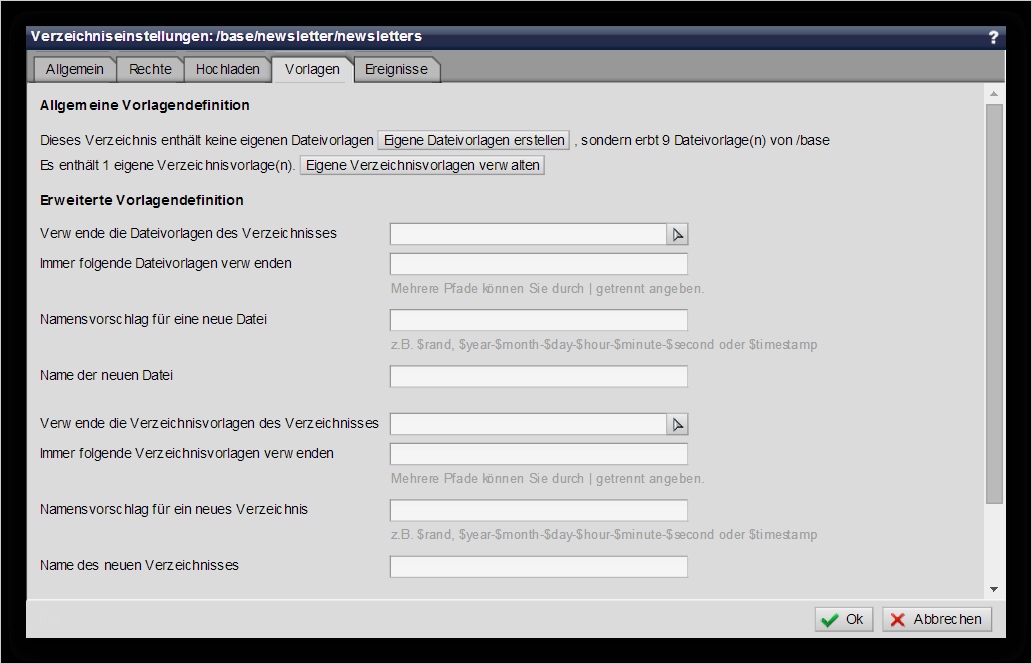Viewport: 1032px width, 664px height.
Task: Cancel the dialog with Abbrechen
Action: 936,619
